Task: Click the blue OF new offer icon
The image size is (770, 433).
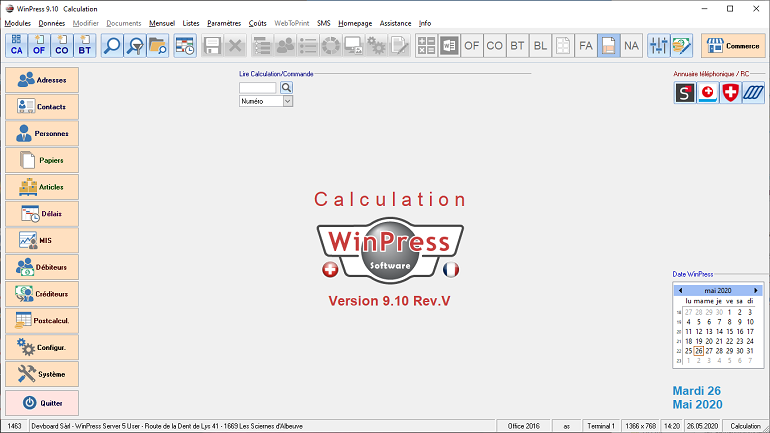Action: click(x=39, y=46)
